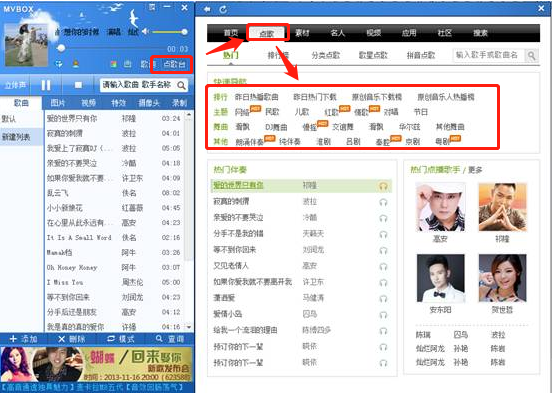Select the 新建列表 playlist
Screen dimensions: 553x395
tap(21, 137)
